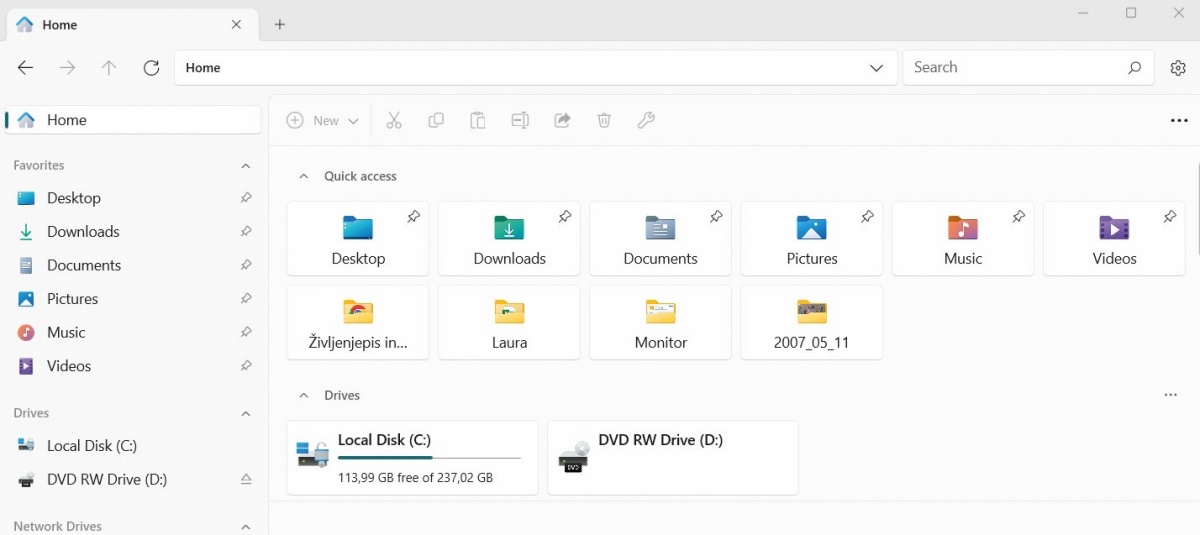Open the Monitor folder tile
The image size is (1200, 535).
[660, 322]
